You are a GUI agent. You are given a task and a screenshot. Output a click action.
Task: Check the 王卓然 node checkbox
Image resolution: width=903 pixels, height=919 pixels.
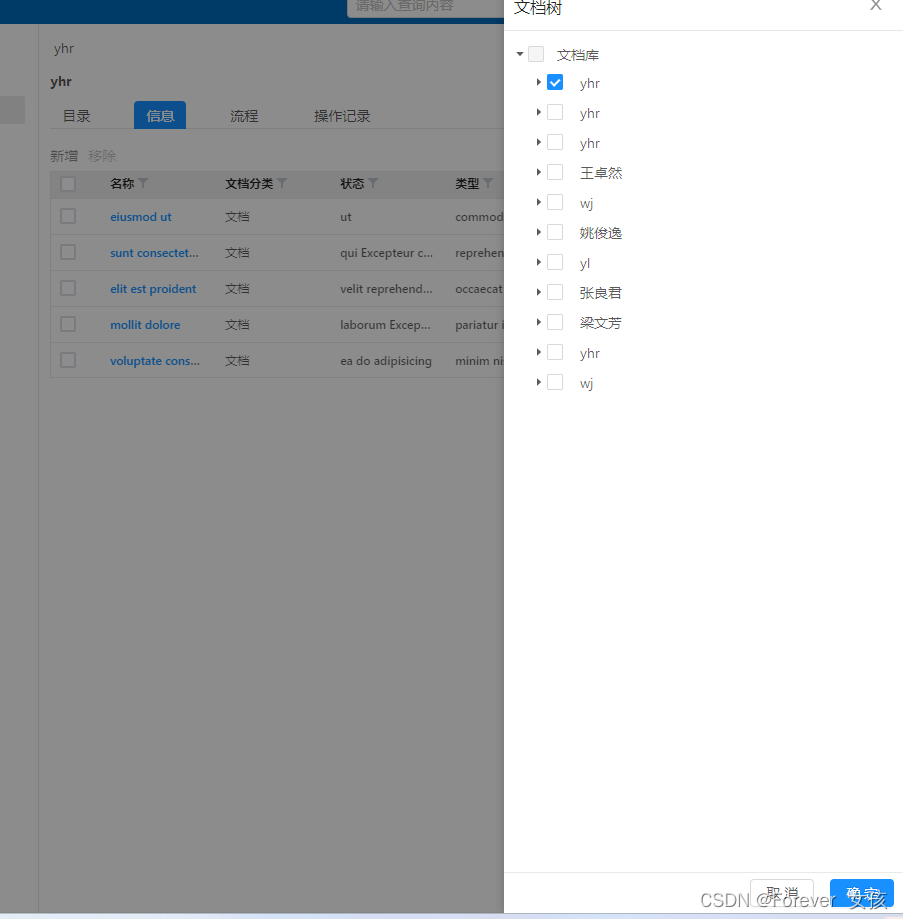pyautogui.click(x=555, y=172)
